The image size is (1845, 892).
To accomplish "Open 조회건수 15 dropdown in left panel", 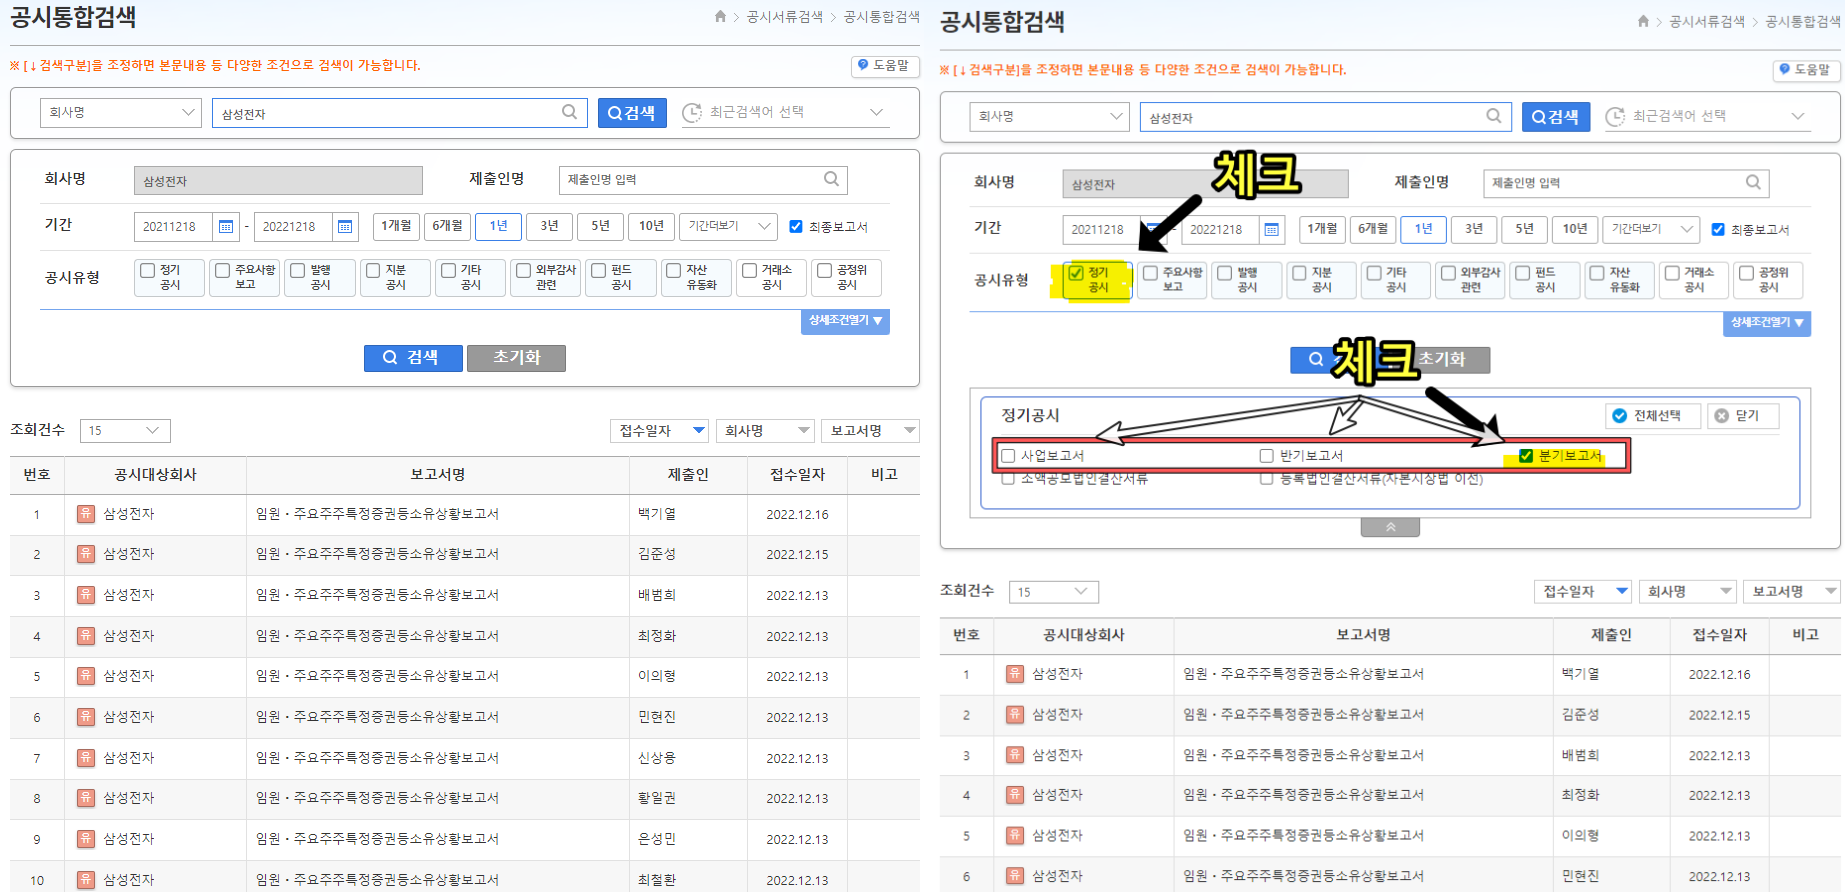I will 125,430.
